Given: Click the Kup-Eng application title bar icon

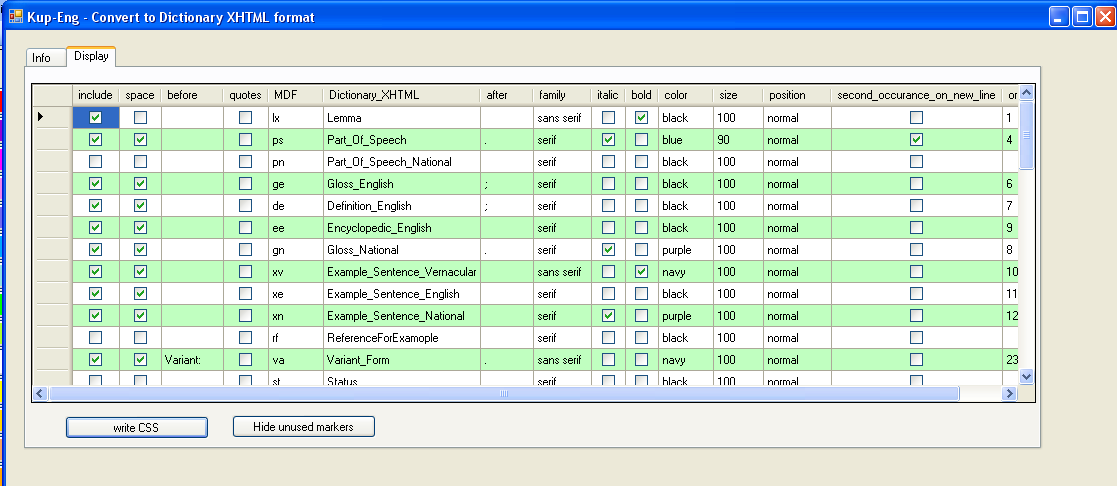Looking at the screenshot, I should point(16,16).
